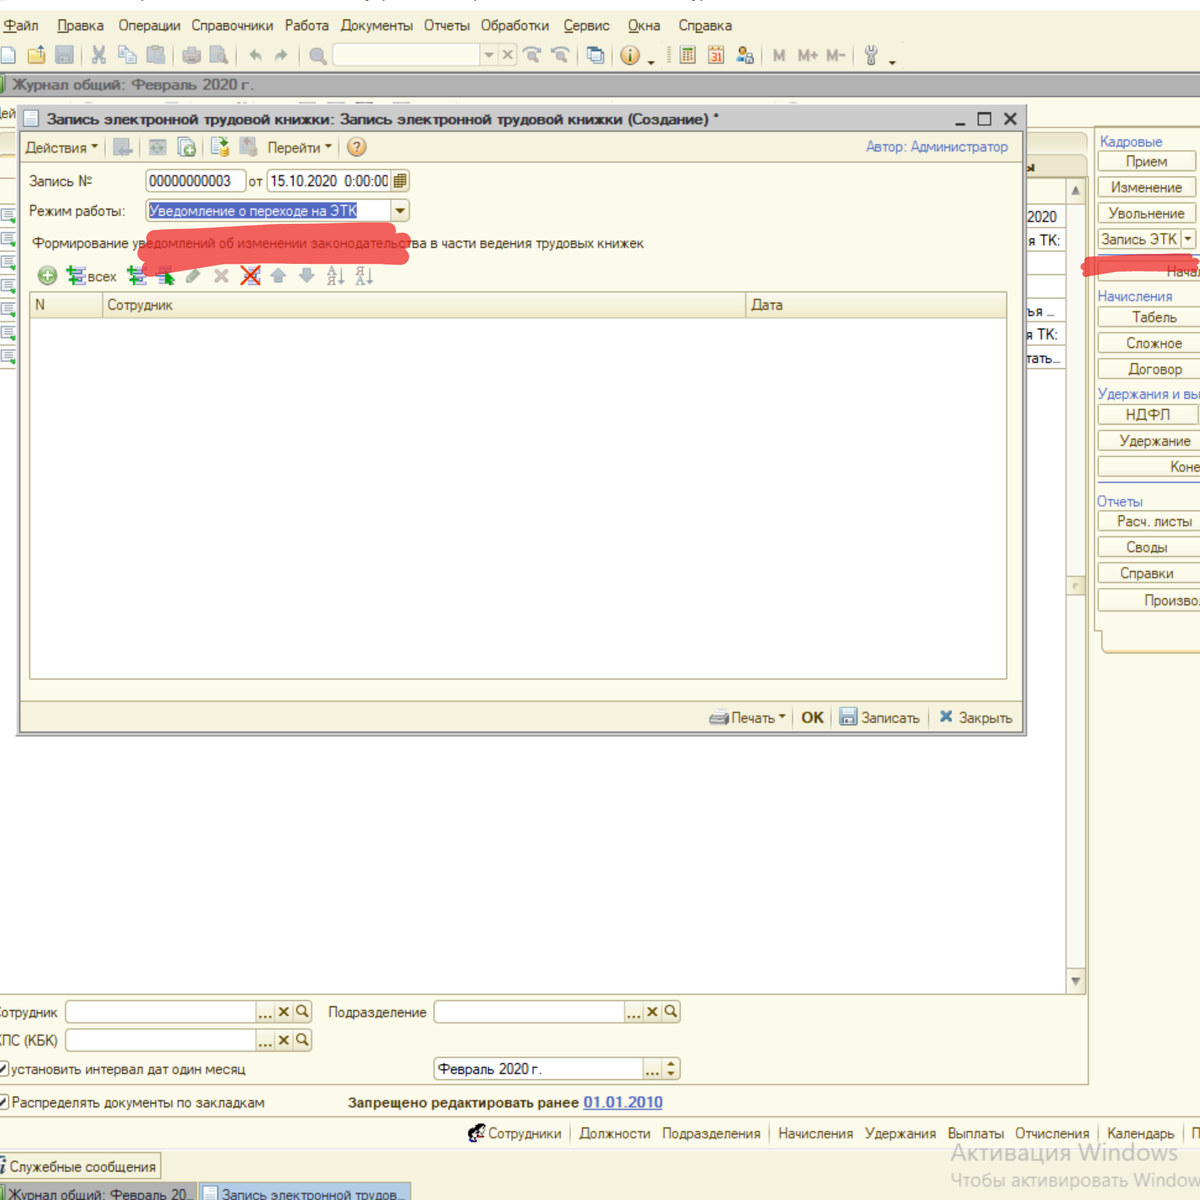1200x1200 pixels.
Task: Click the Copy icon in main toolbar
Action: click(x=127, y=56)
